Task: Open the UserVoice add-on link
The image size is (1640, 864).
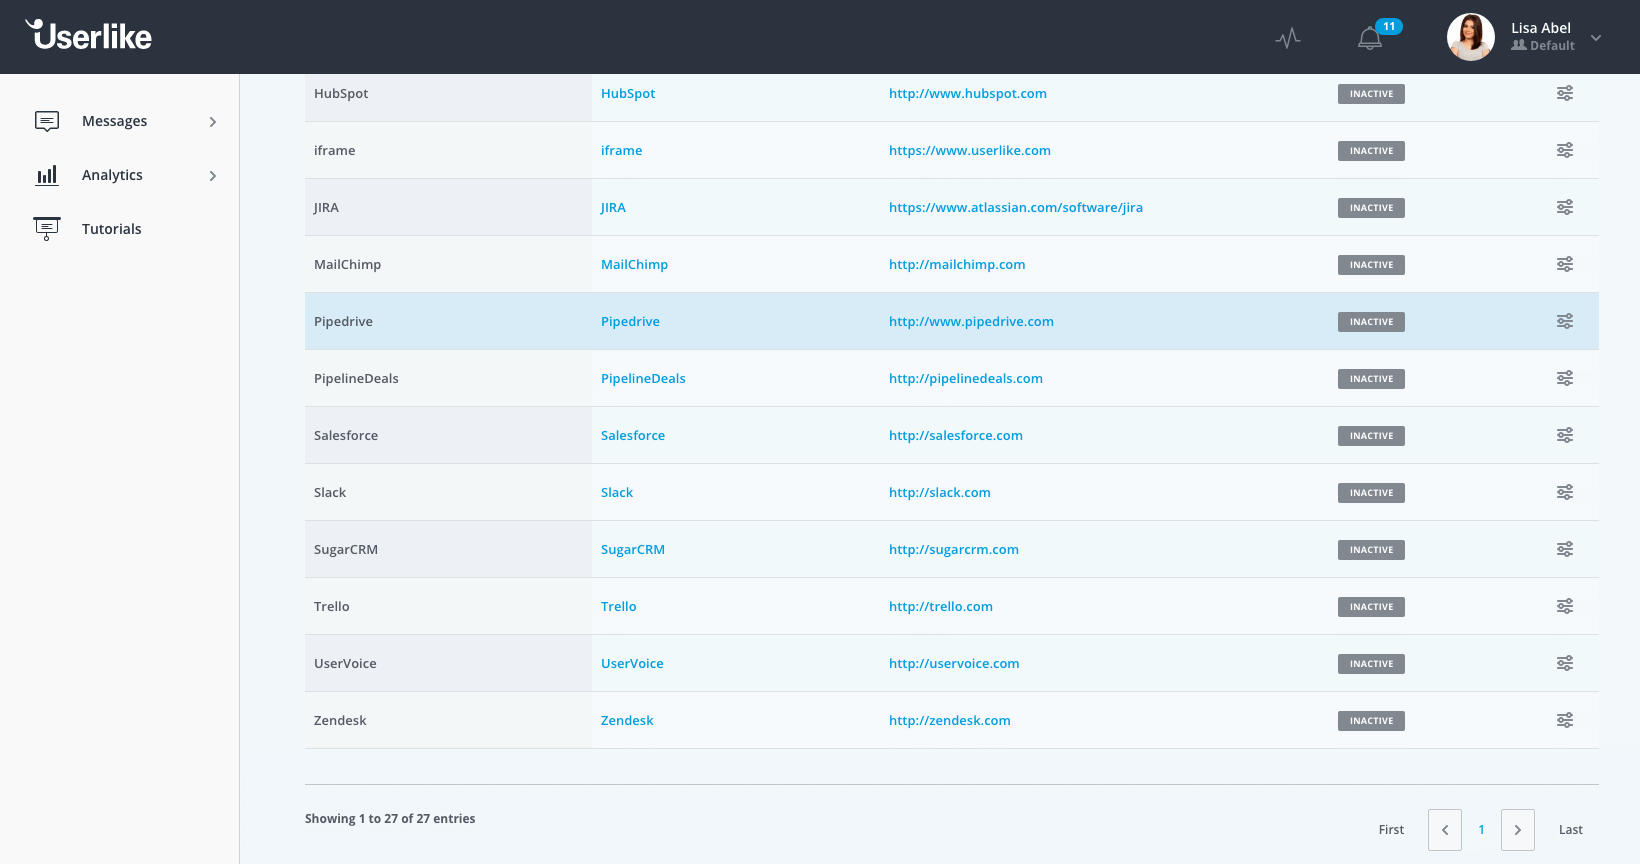Action: pyautogui.click(x=632, y=663)
